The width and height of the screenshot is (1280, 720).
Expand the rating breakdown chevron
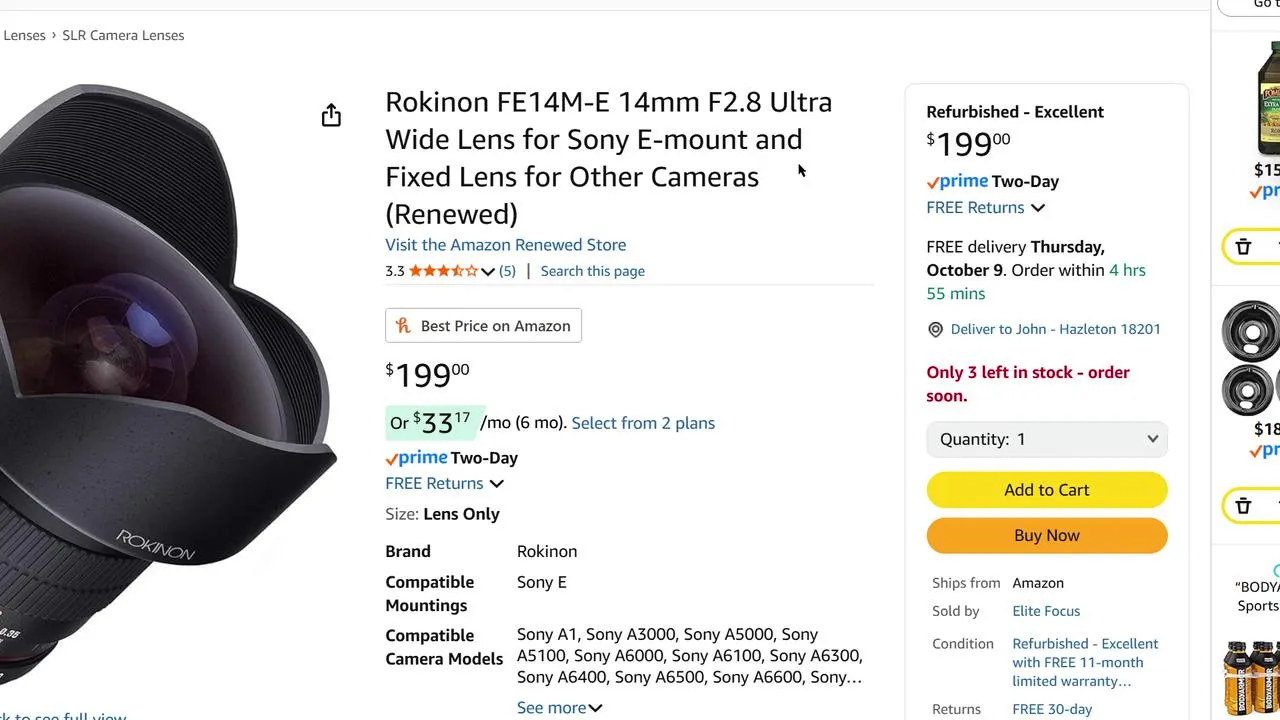coord(488,271)
